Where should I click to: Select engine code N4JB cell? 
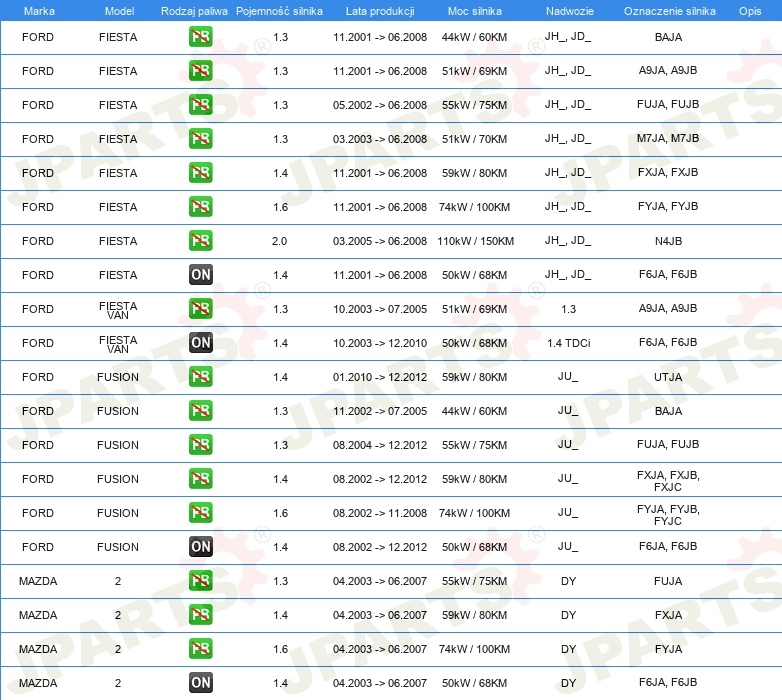[x=668, y=241]
